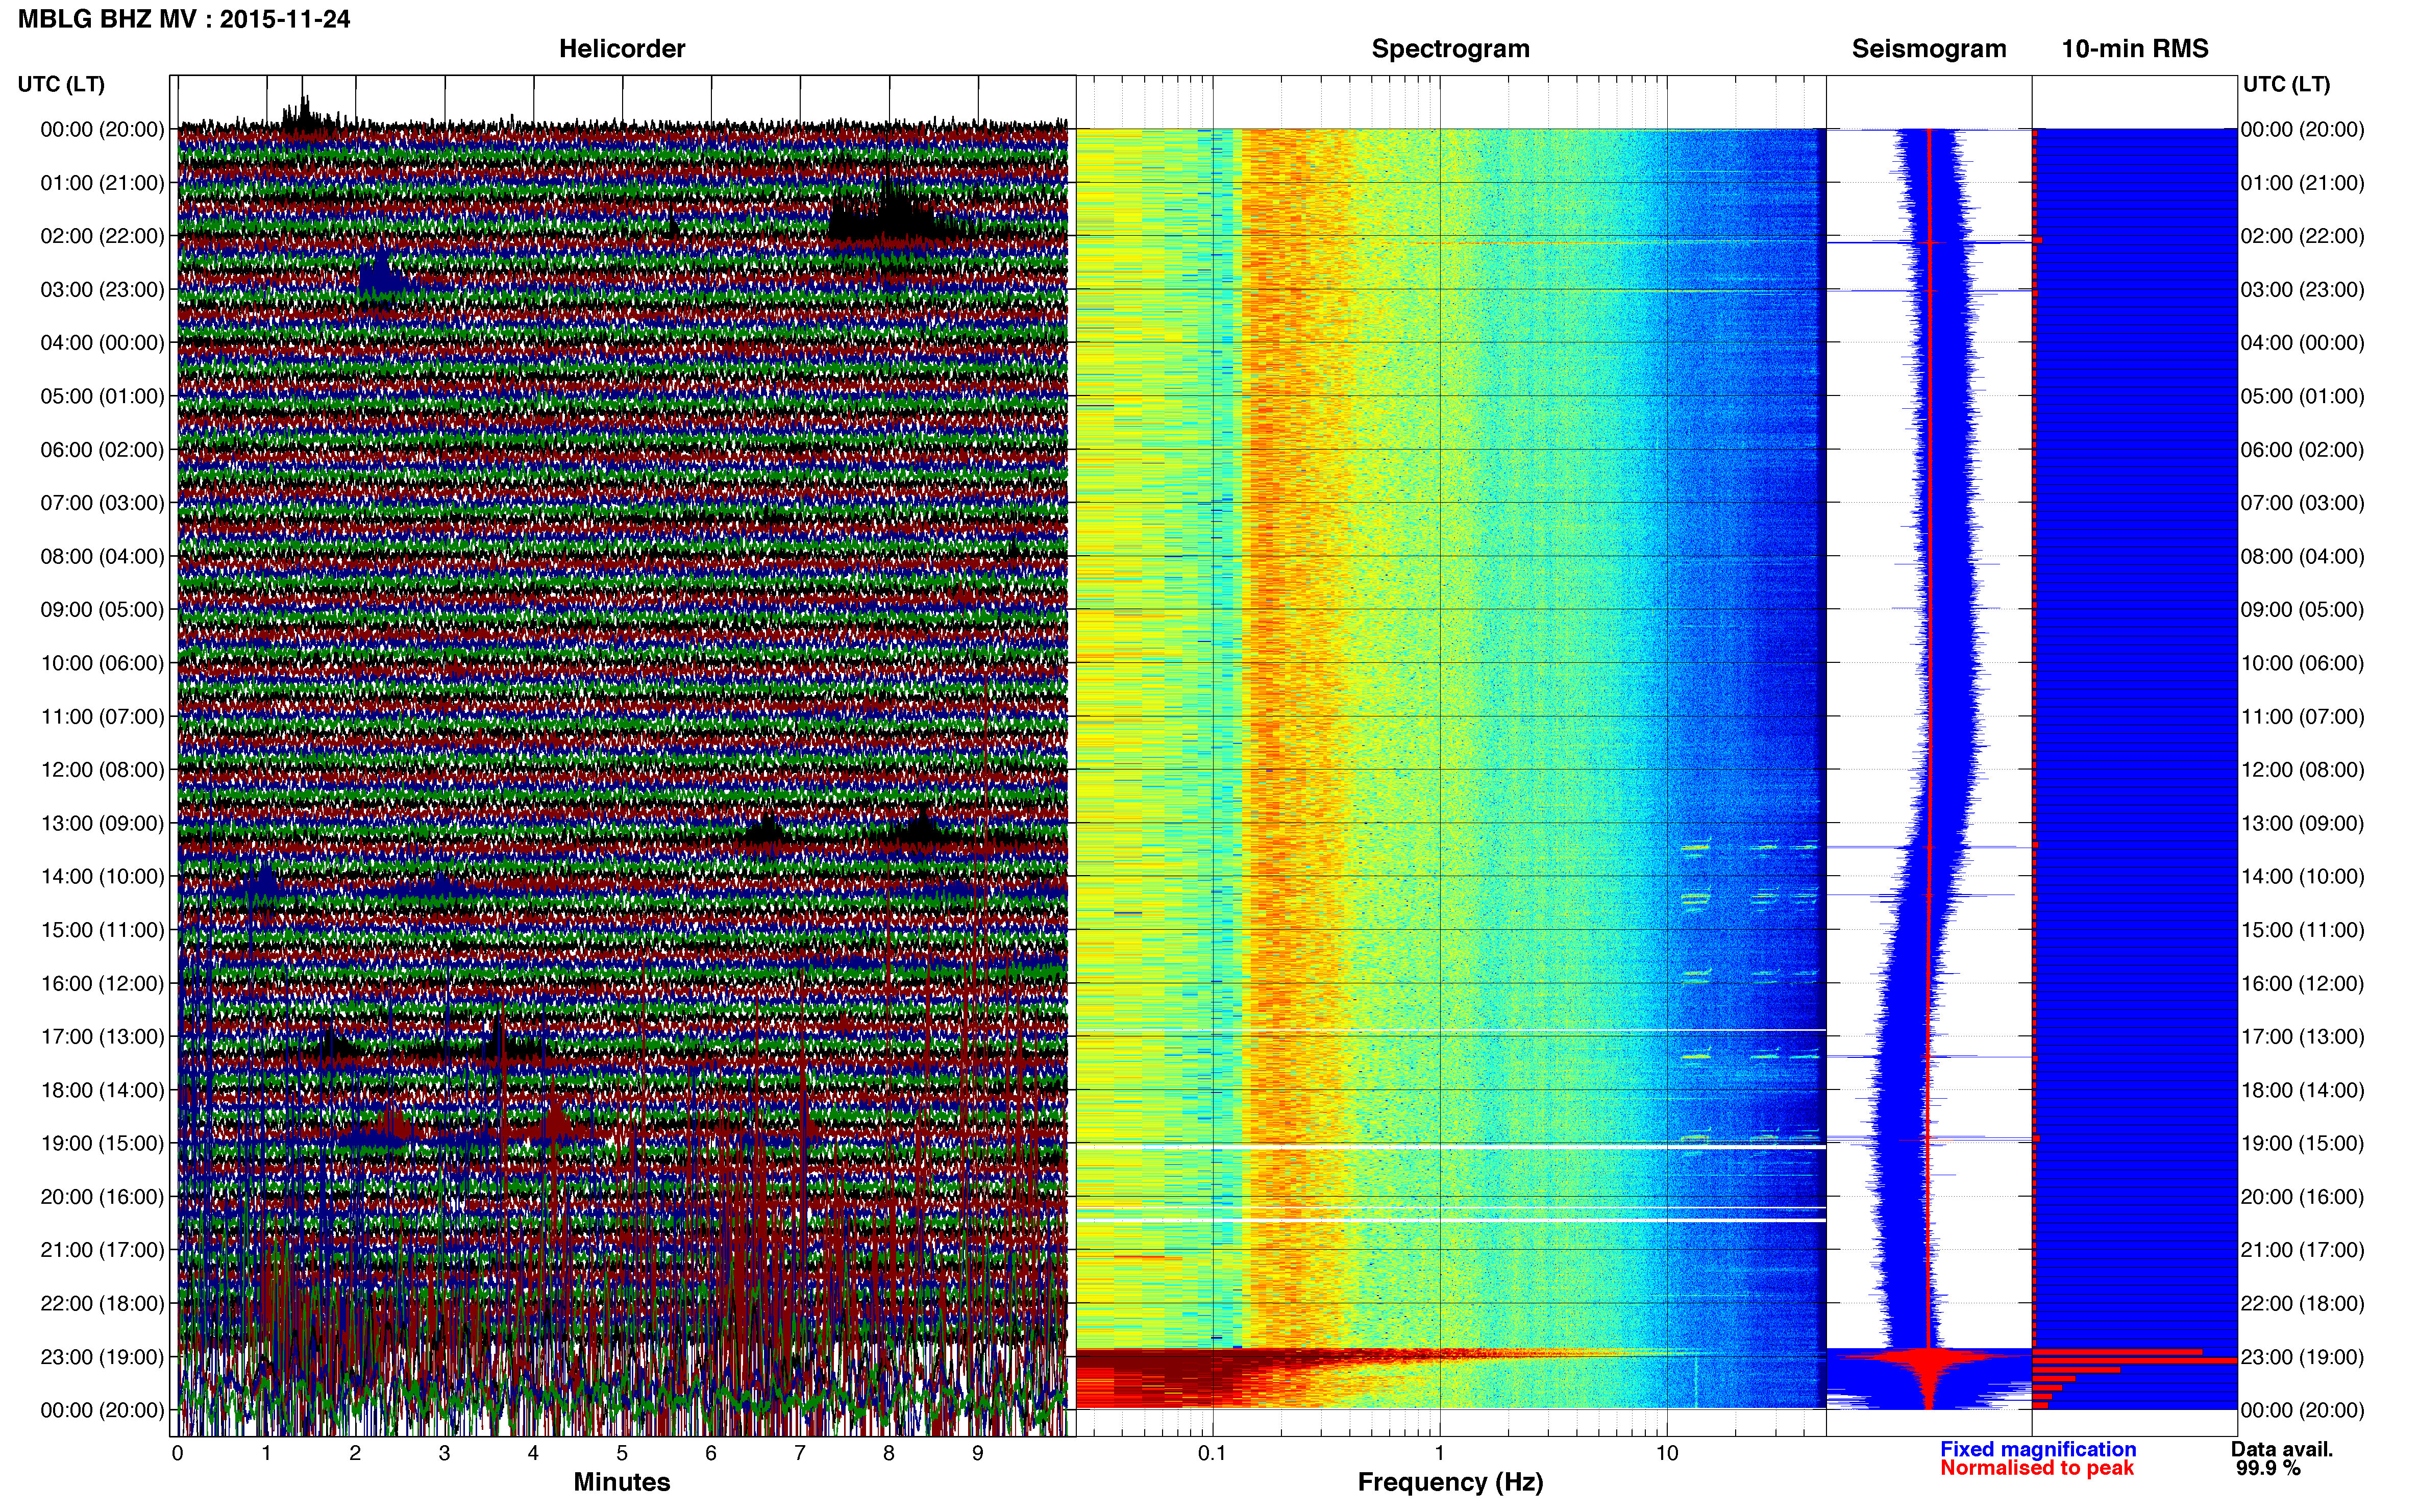This screenshot has height=1512, width=2419.
Task: Click the 'Seismogram' panel heading
Action: (x=1929, y=49)
